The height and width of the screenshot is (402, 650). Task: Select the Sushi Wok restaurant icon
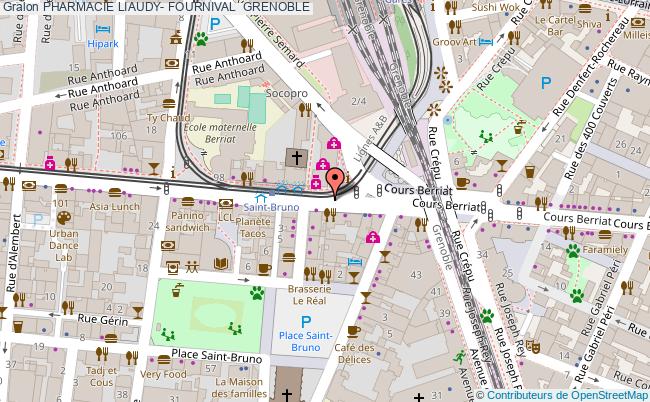(451, 7)
